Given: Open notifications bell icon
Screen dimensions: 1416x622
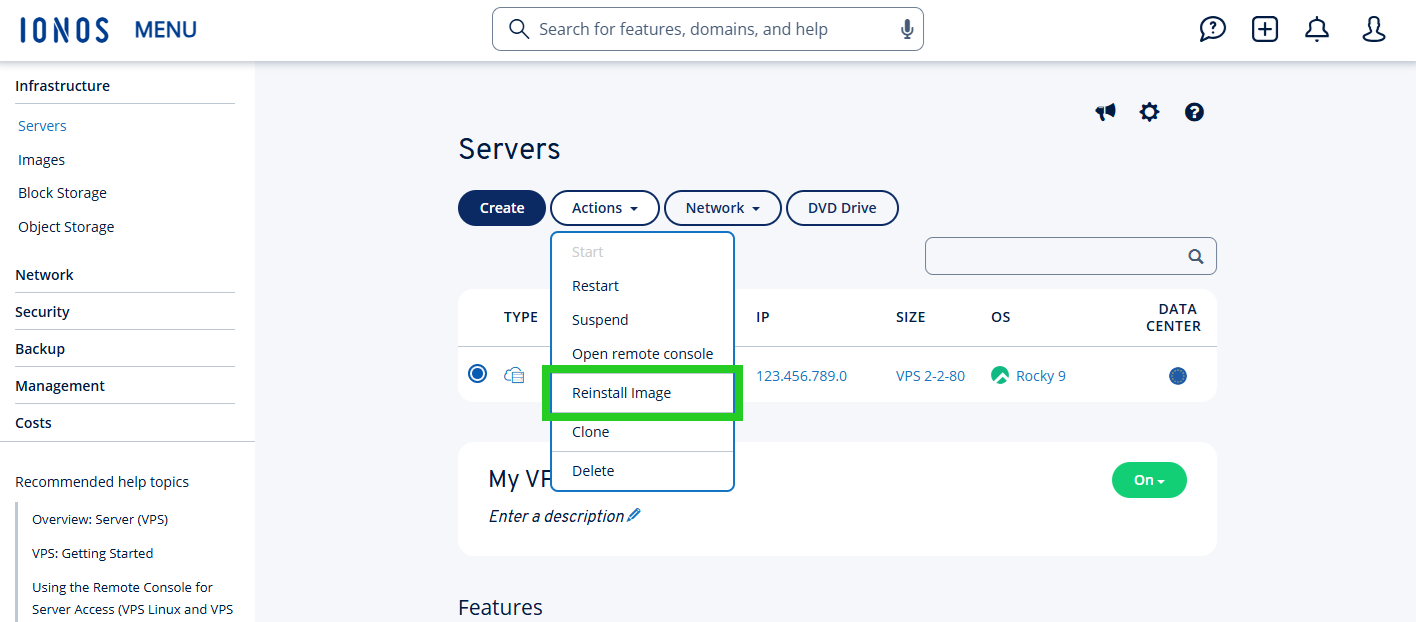Looking at the screenshot, I should pyautogui.click(x=1318, y=29).
